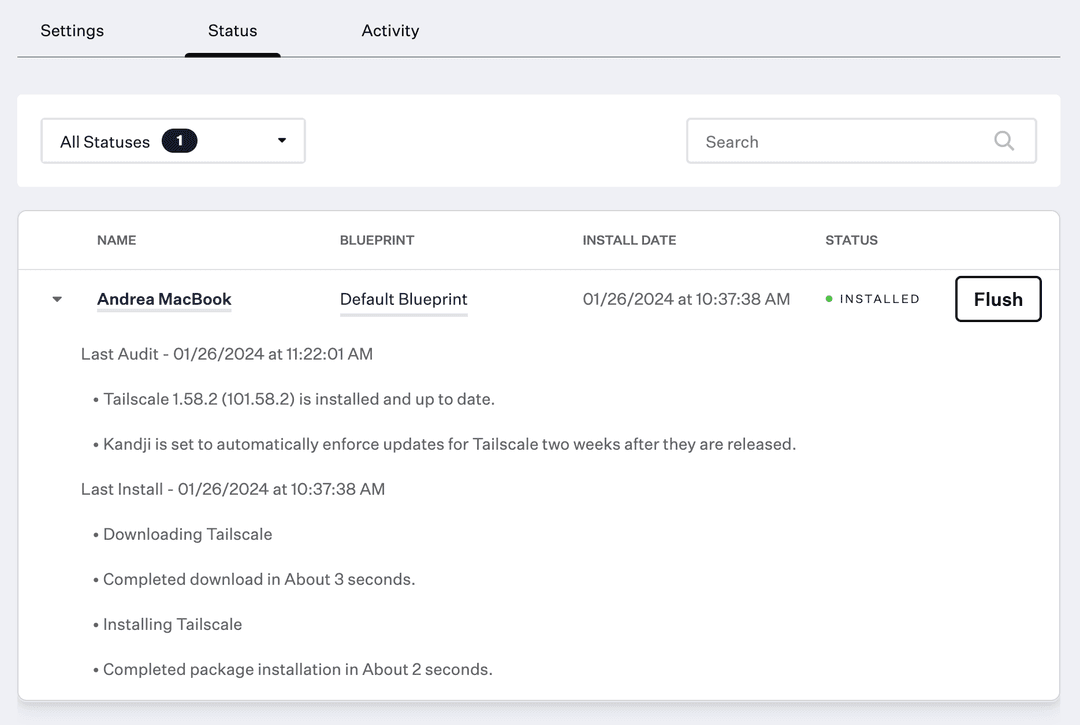Click the caret icon on the statuses filter
1080x725 pixels.
click(281, 140)
